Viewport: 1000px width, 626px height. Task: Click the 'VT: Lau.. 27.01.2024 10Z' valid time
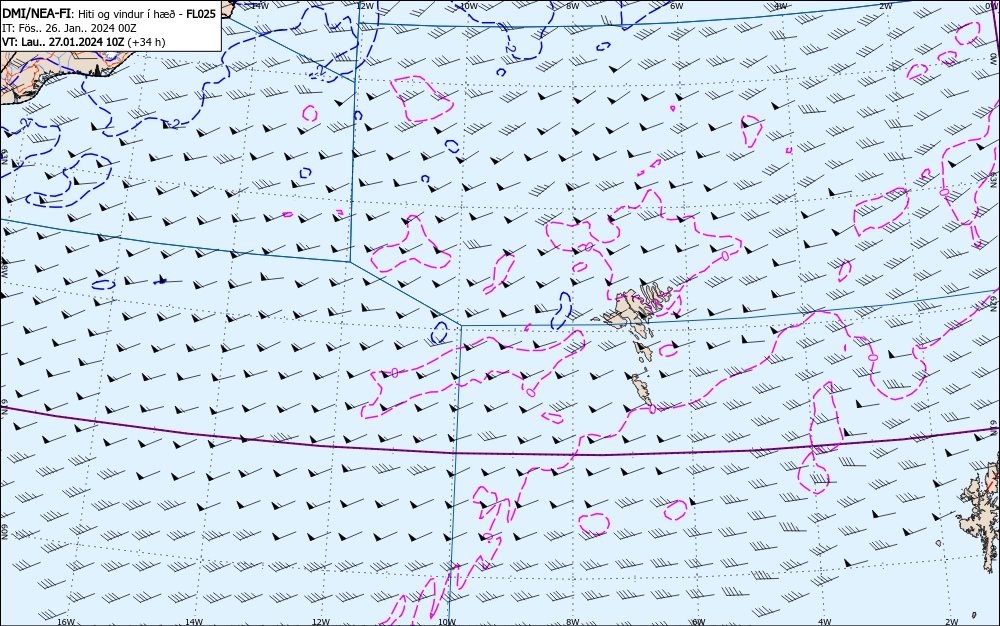click(x=63, y=42)
